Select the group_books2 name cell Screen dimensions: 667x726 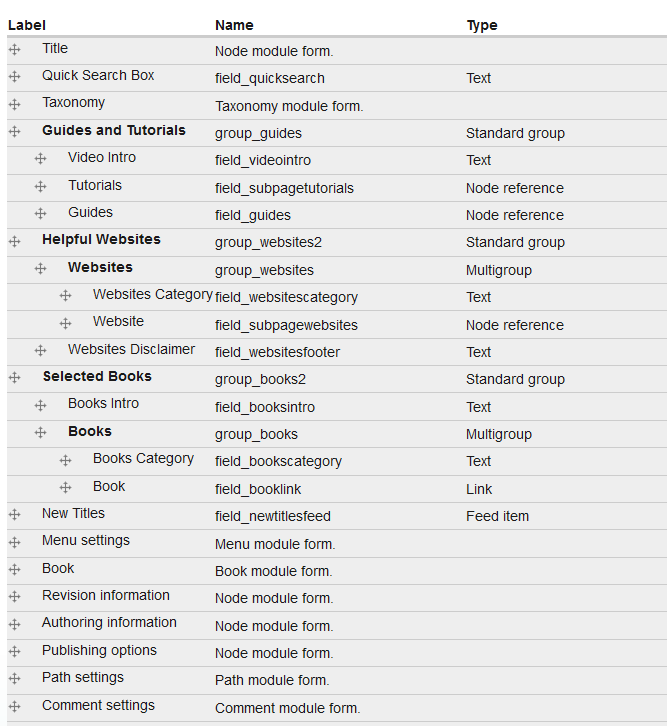click(261, 380)
